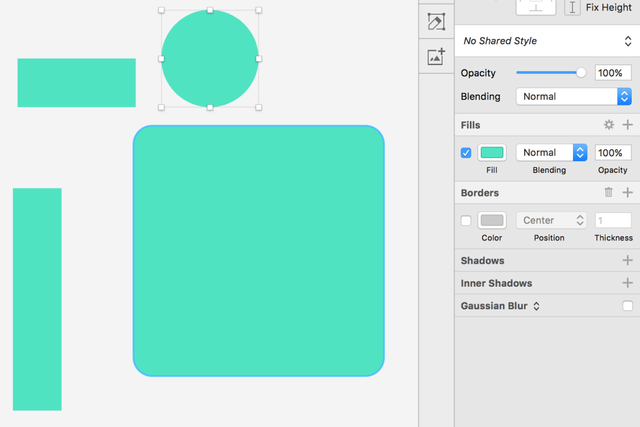The height and width of the screenshot is (427, 640).
Task: Click the add image icon in the side strip
Action: click(436, 56)
